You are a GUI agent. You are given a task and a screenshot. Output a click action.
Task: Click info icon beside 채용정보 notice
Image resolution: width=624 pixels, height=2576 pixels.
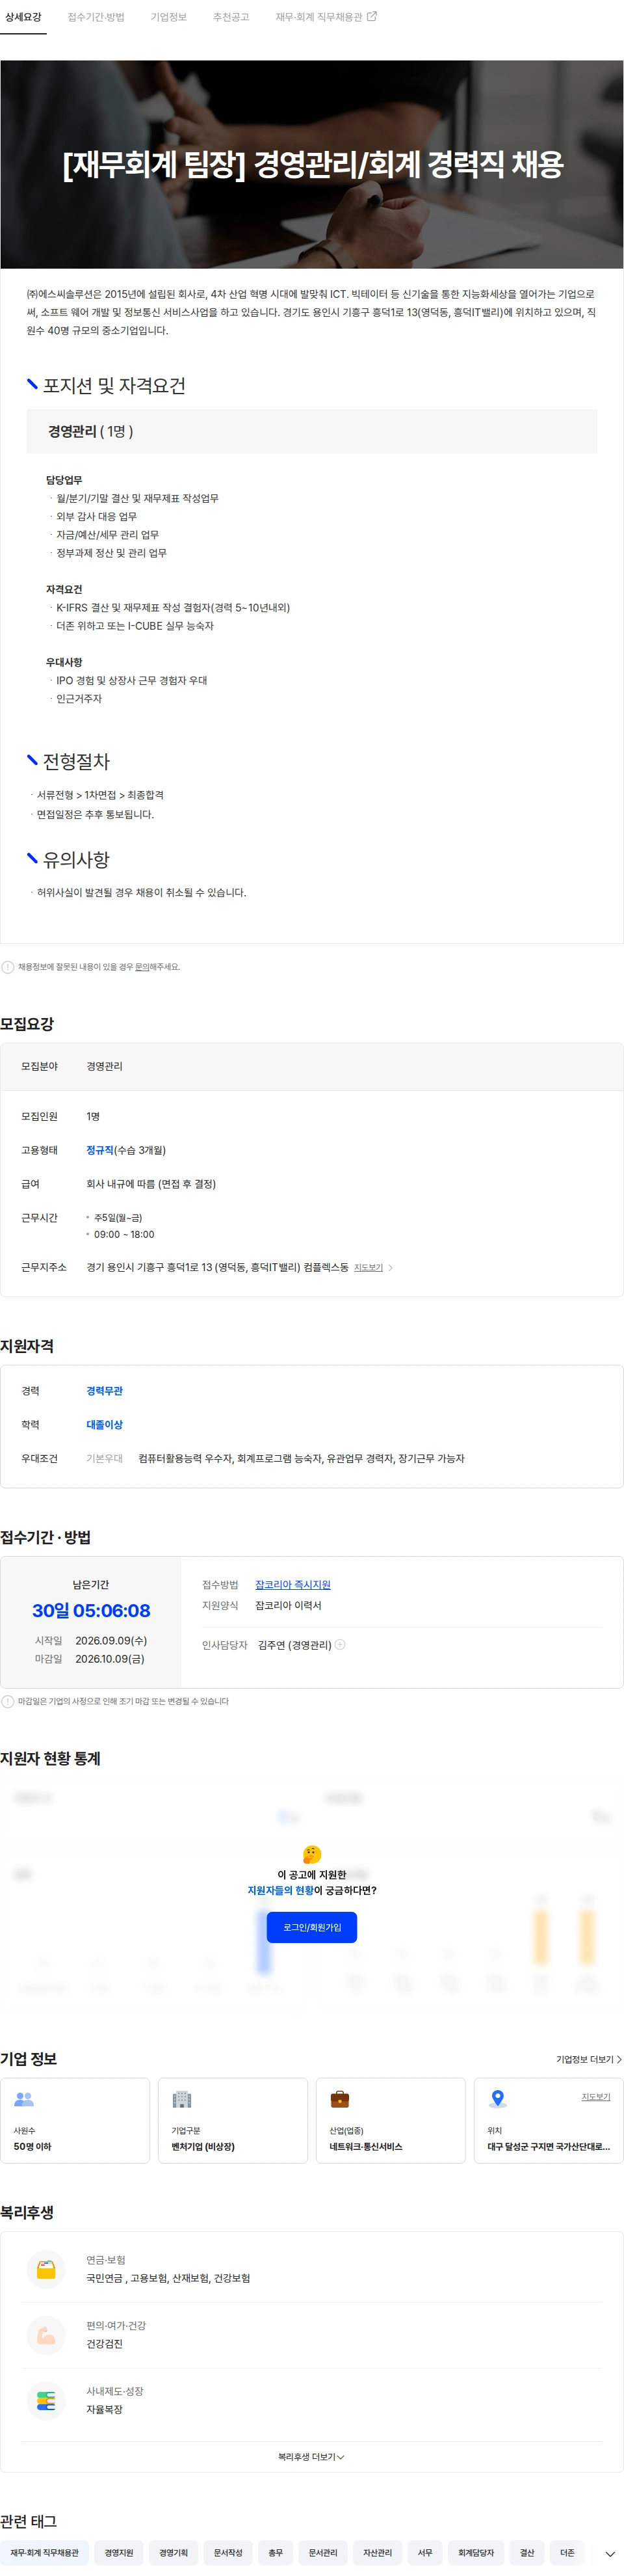8,967
